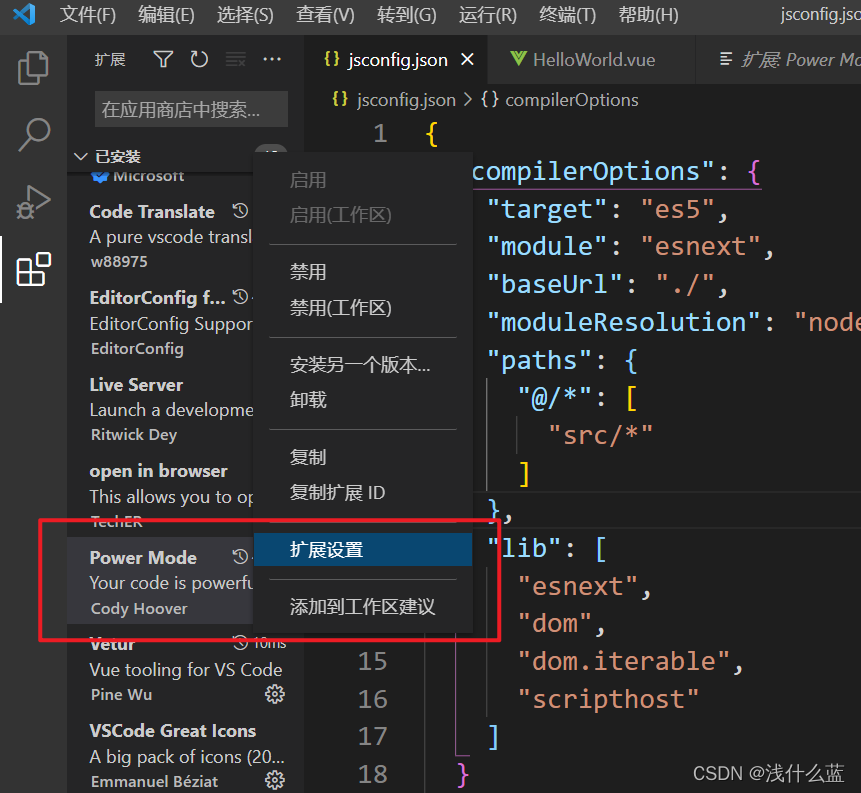Select 复制 in the context menu
This screenshot has height=793, width=861.
tap(363, 457)
